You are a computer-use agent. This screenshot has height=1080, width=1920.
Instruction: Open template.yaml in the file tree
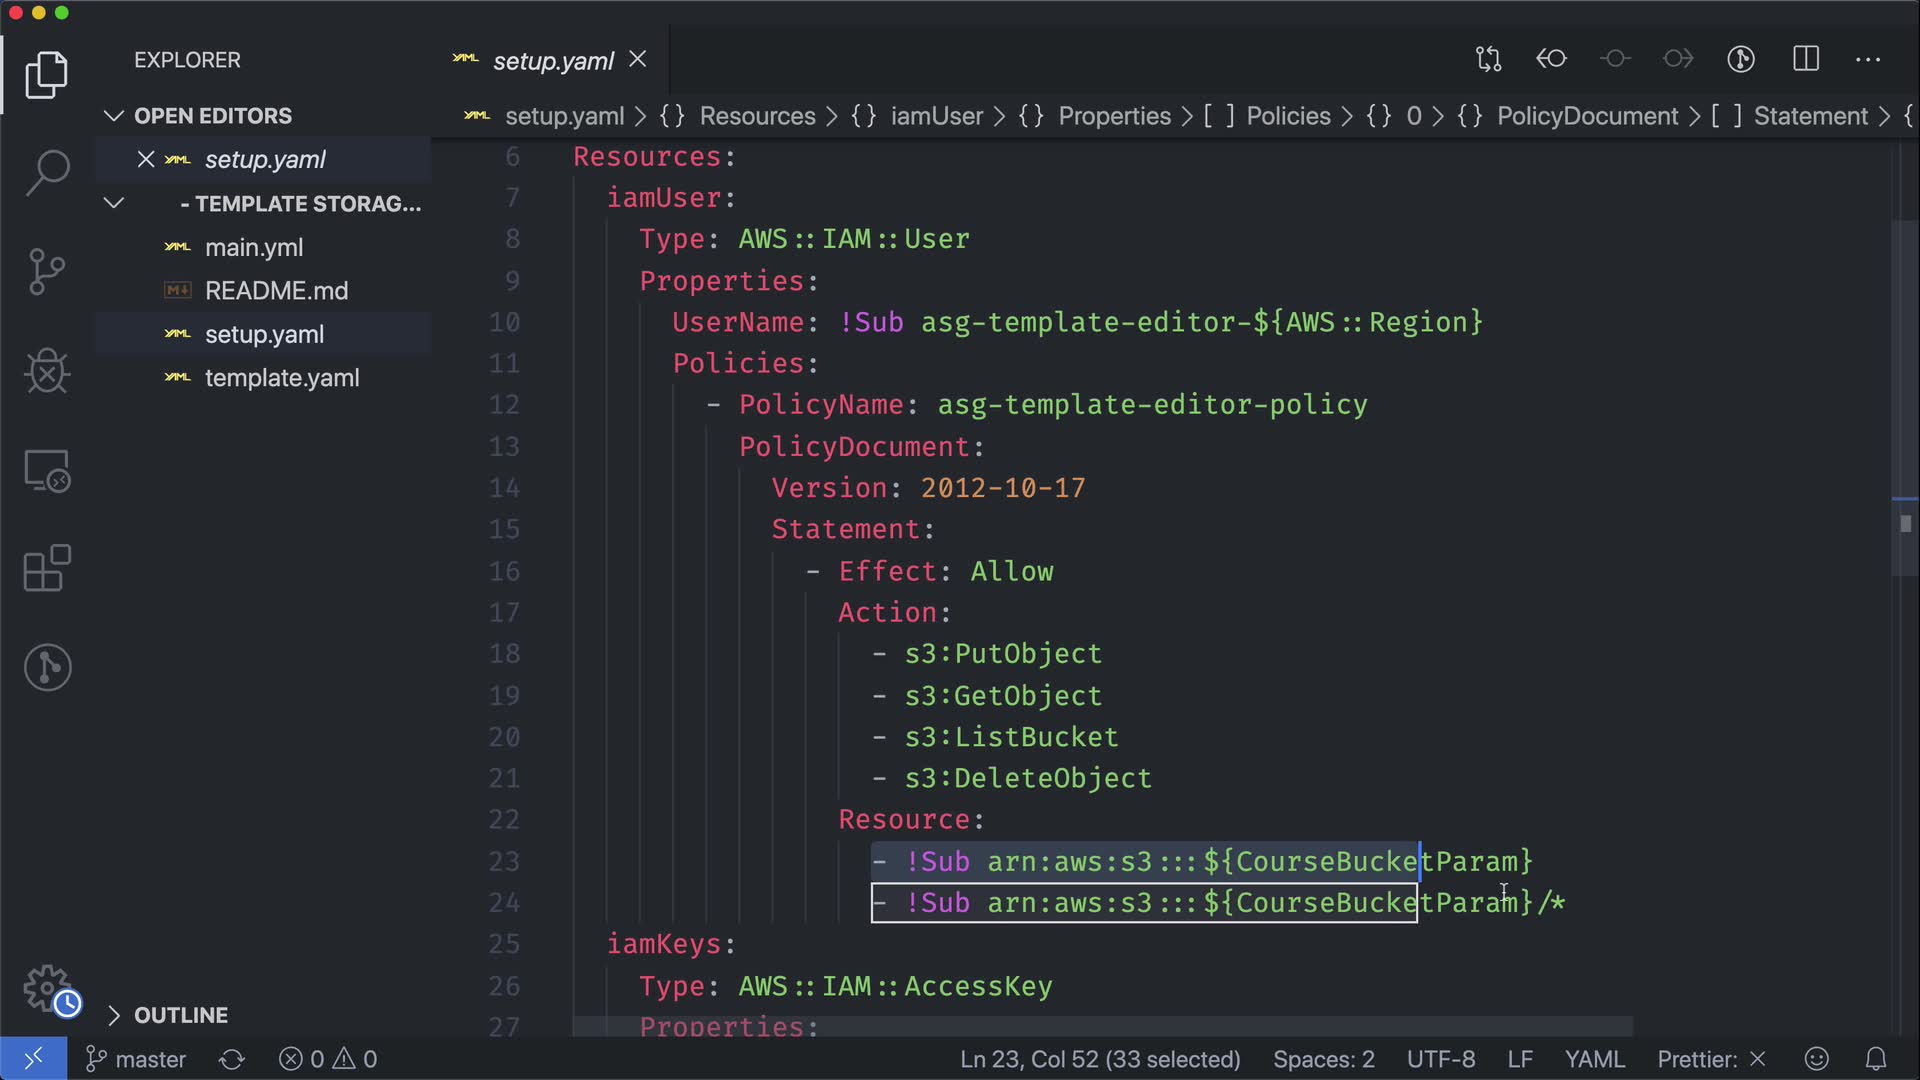click(282, 378)
